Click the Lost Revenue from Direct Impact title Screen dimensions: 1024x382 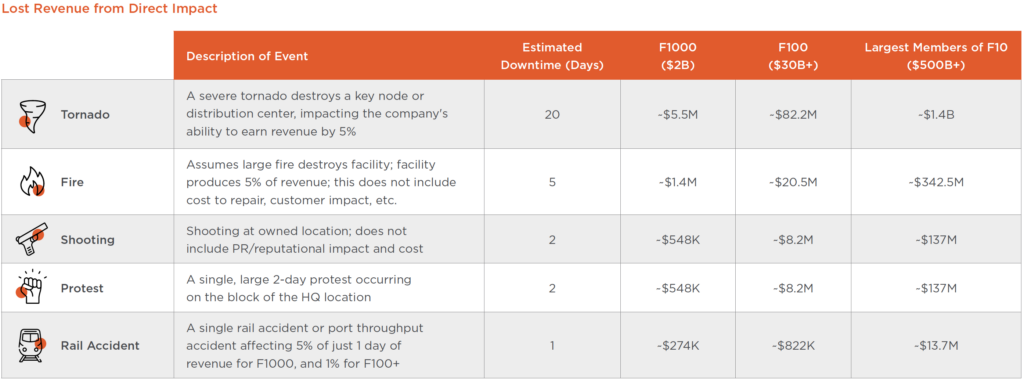pyautogui.click(x=110, y=9)
